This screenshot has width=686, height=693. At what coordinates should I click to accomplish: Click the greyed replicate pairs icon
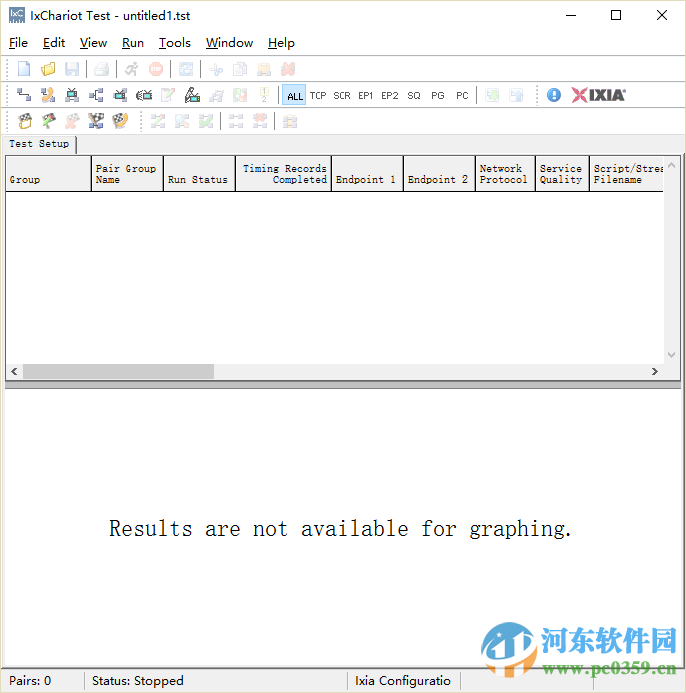(x=216, y=95)
